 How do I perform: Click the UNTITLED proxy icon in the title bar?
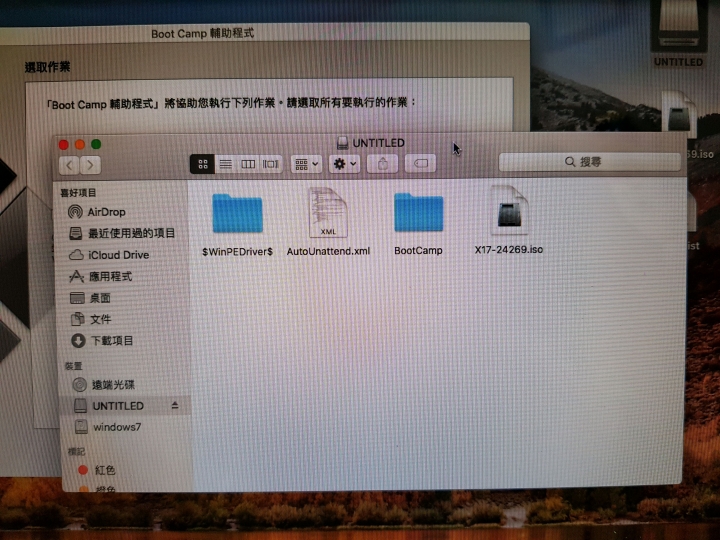point(343,143)
